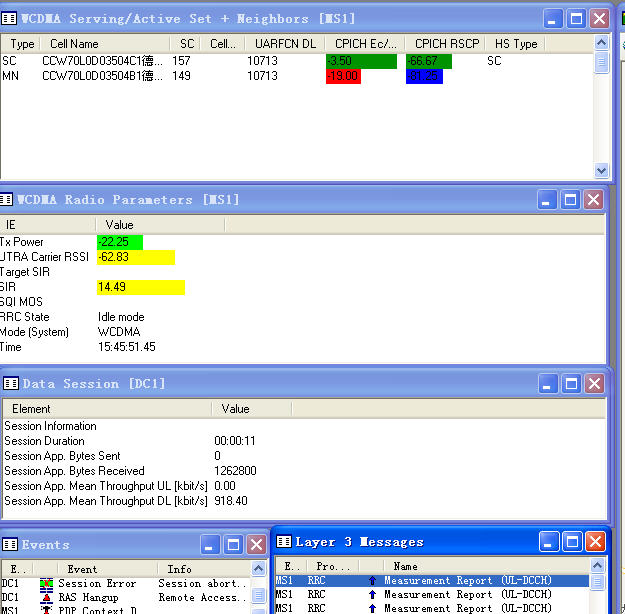Click the Serving/Active Set scrollbar thumb
This screenshot has width=625, height=614.
point(601,62)
